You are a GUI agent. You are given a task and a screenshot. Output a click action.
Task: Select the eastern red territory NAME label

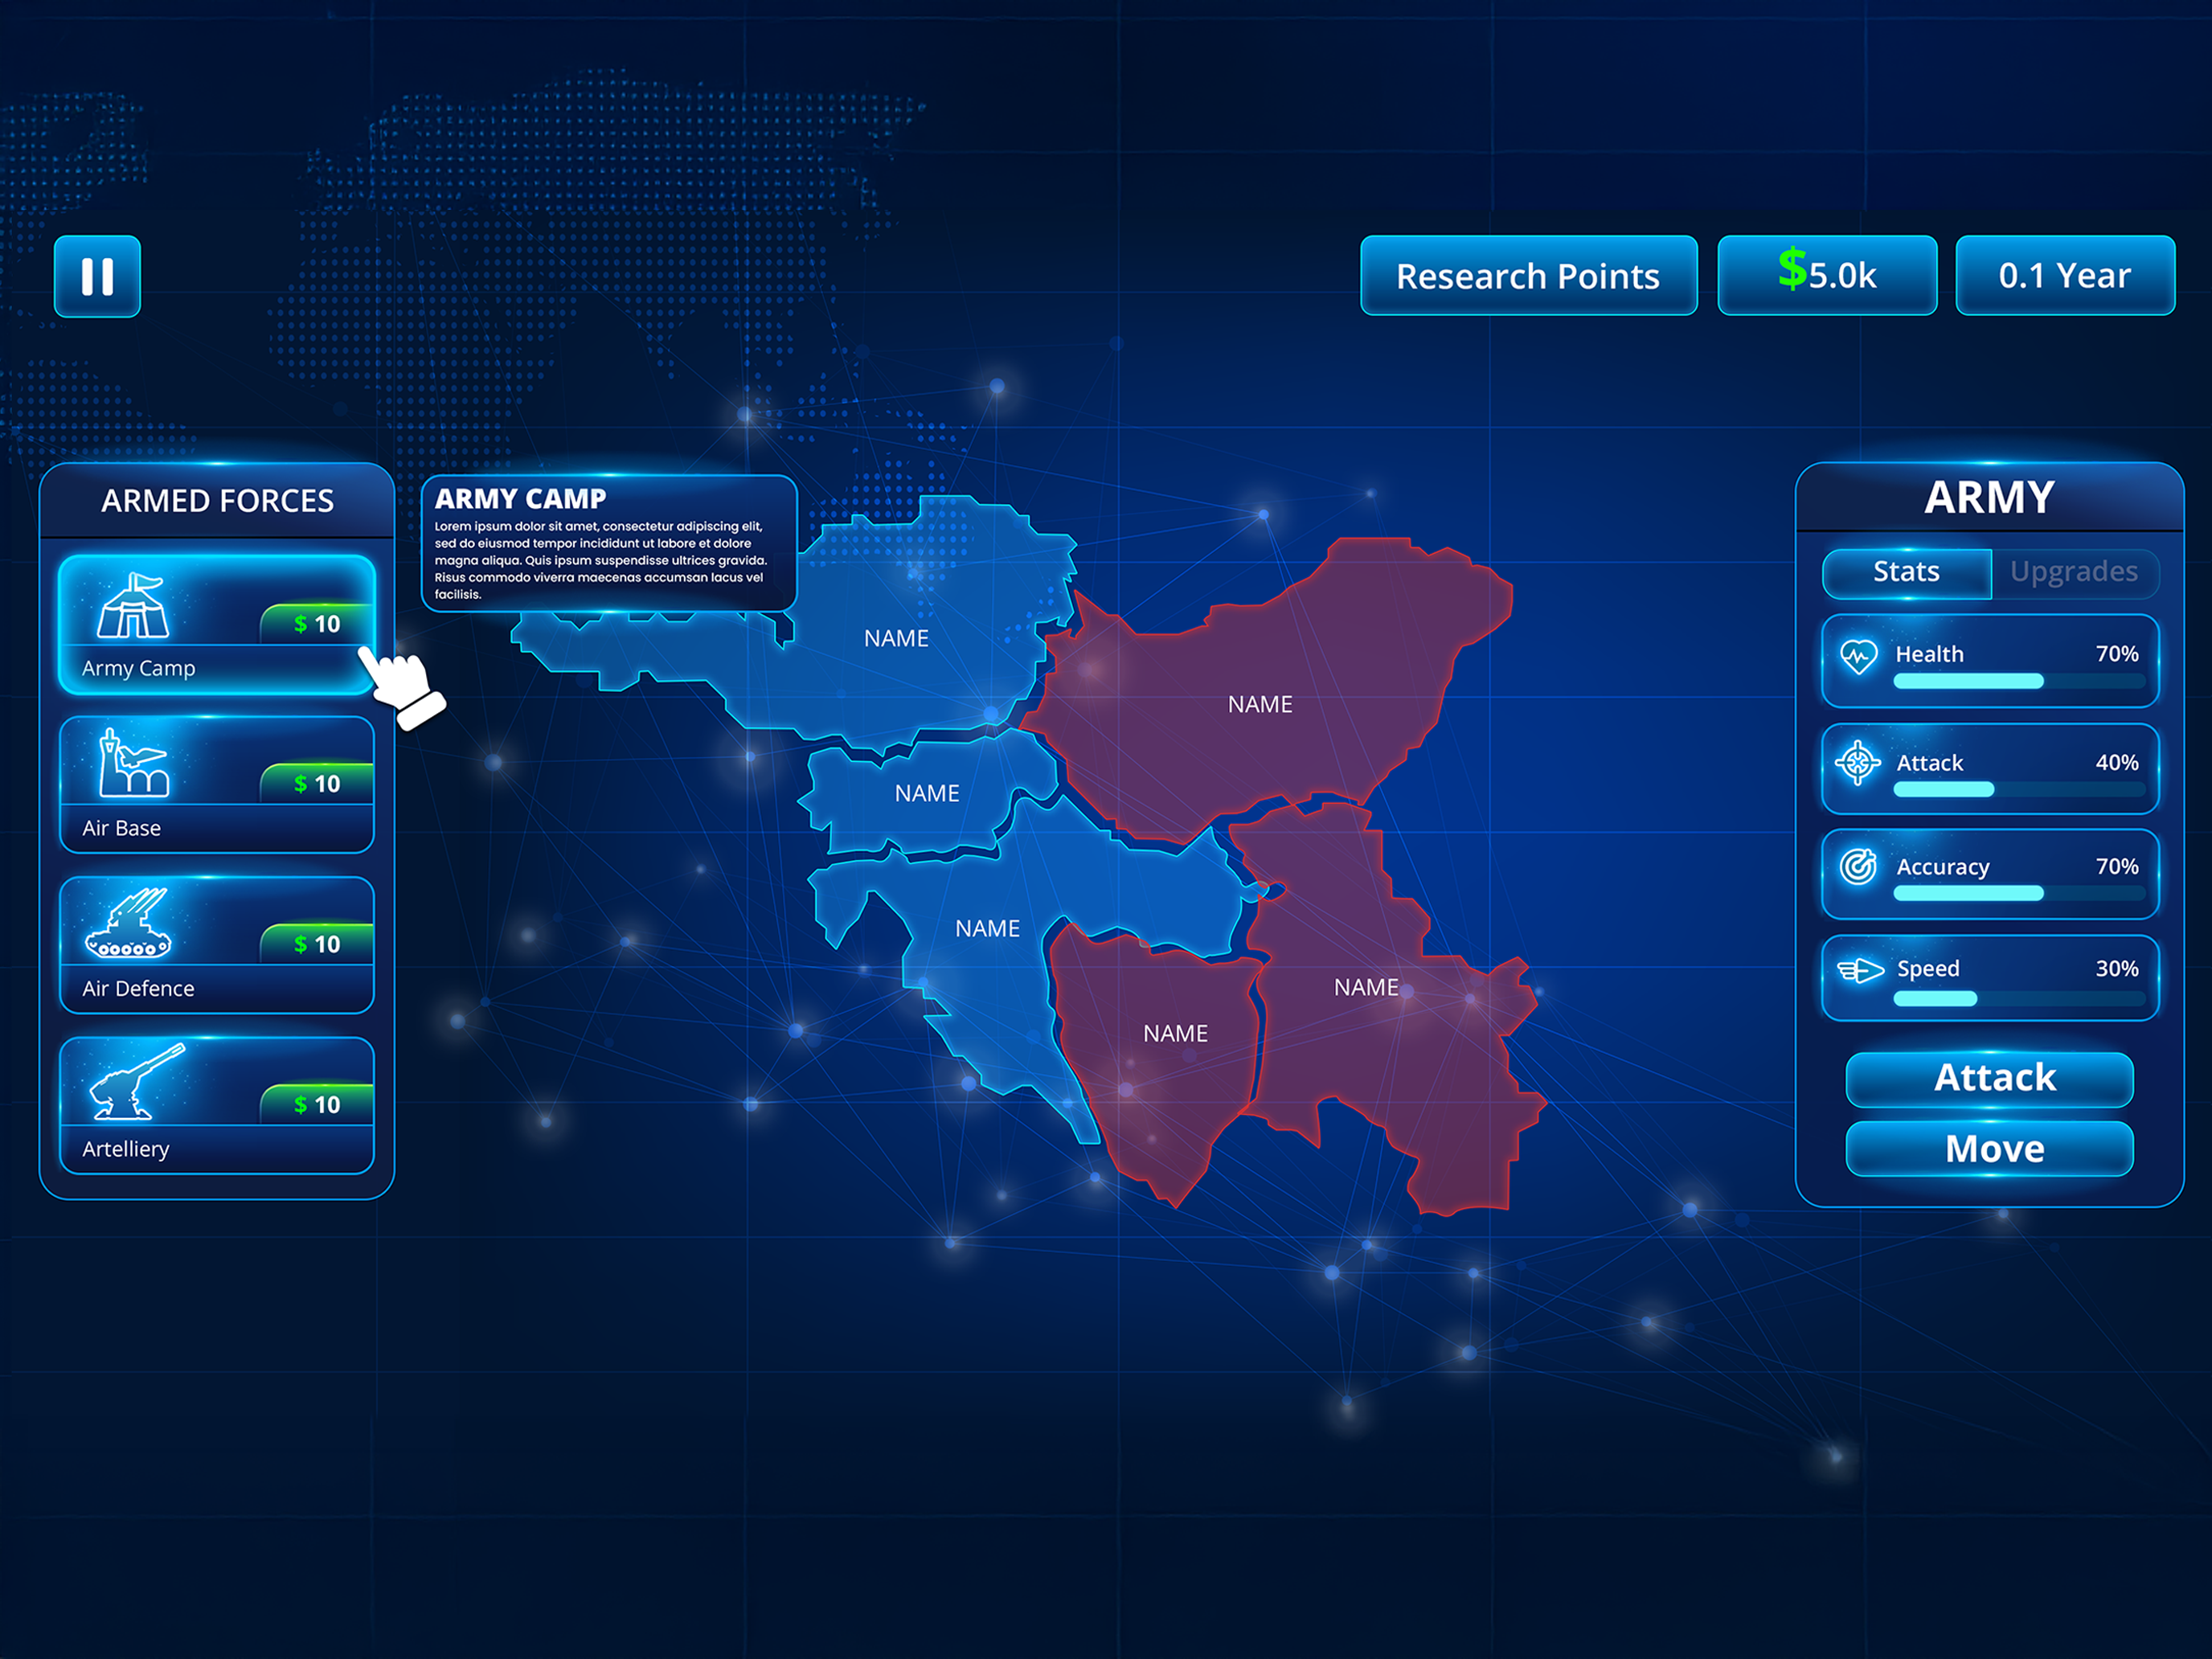1366,987
